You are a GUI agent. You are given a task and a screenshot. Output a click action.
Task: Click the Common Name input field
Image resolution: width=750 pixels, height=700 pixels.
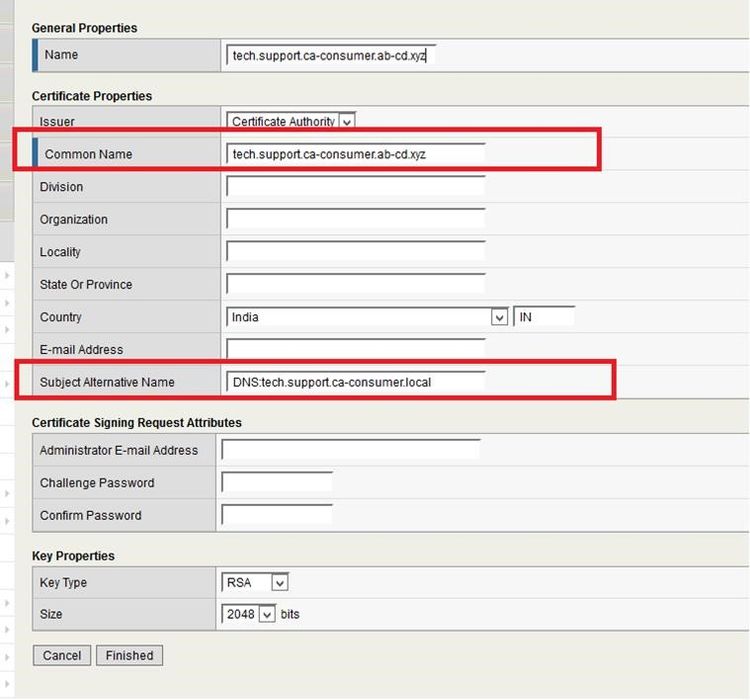355,154
